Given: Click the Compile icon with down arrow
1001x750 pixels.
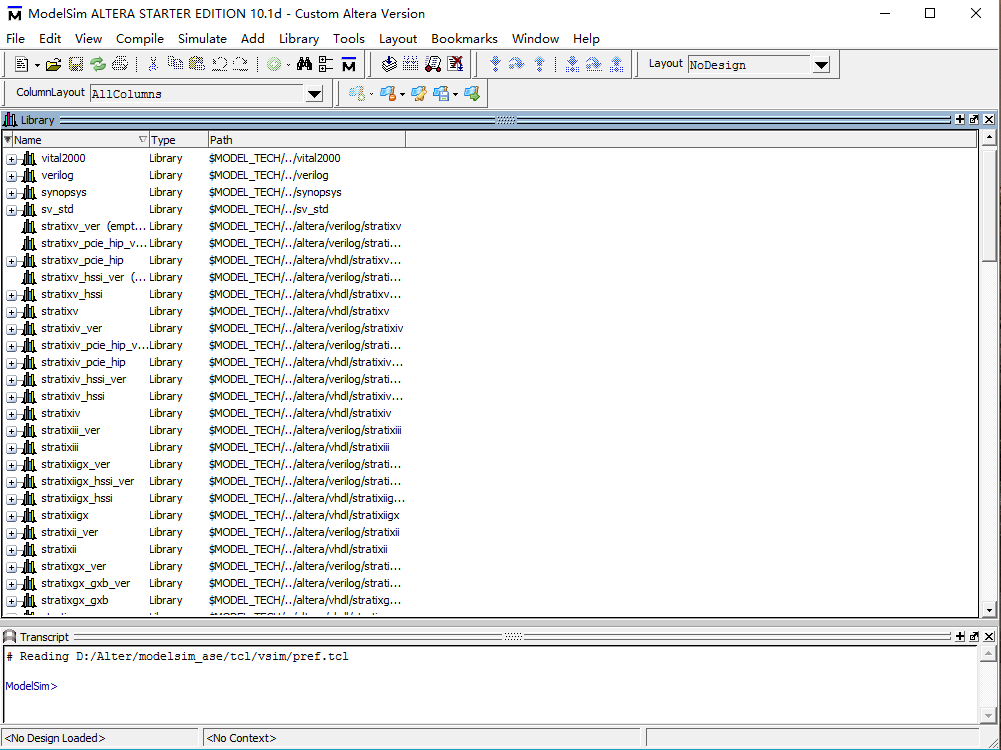Looking at the screenshot, I should (x=389, y=64).
